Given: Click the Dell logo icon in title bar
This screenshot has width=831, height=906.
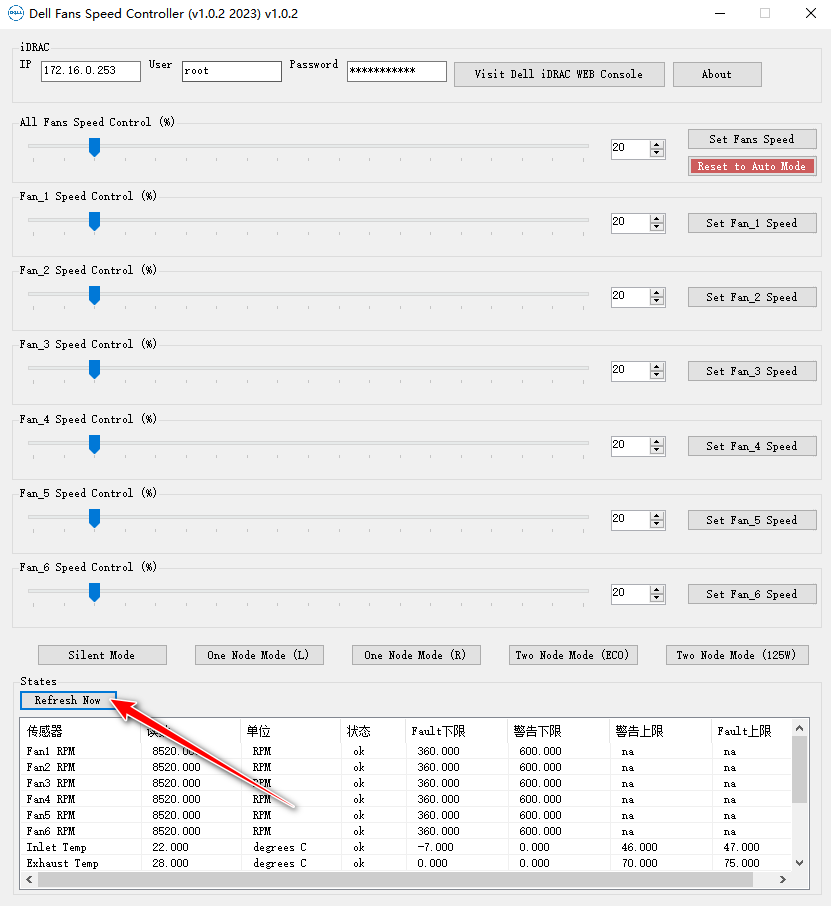Looking at the screenshot, I should [x=15, y=13].
